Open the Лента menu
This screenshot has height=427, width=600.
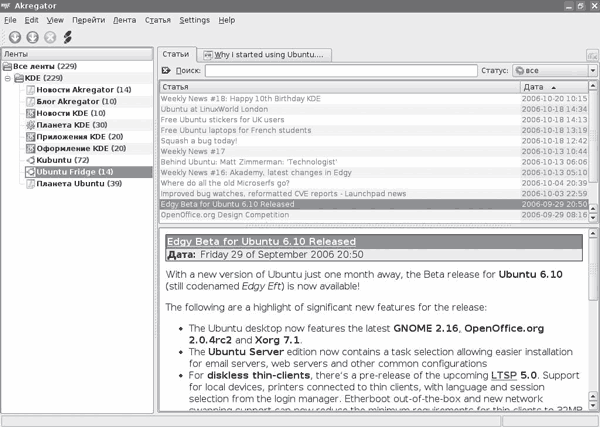tap(125, 19)
